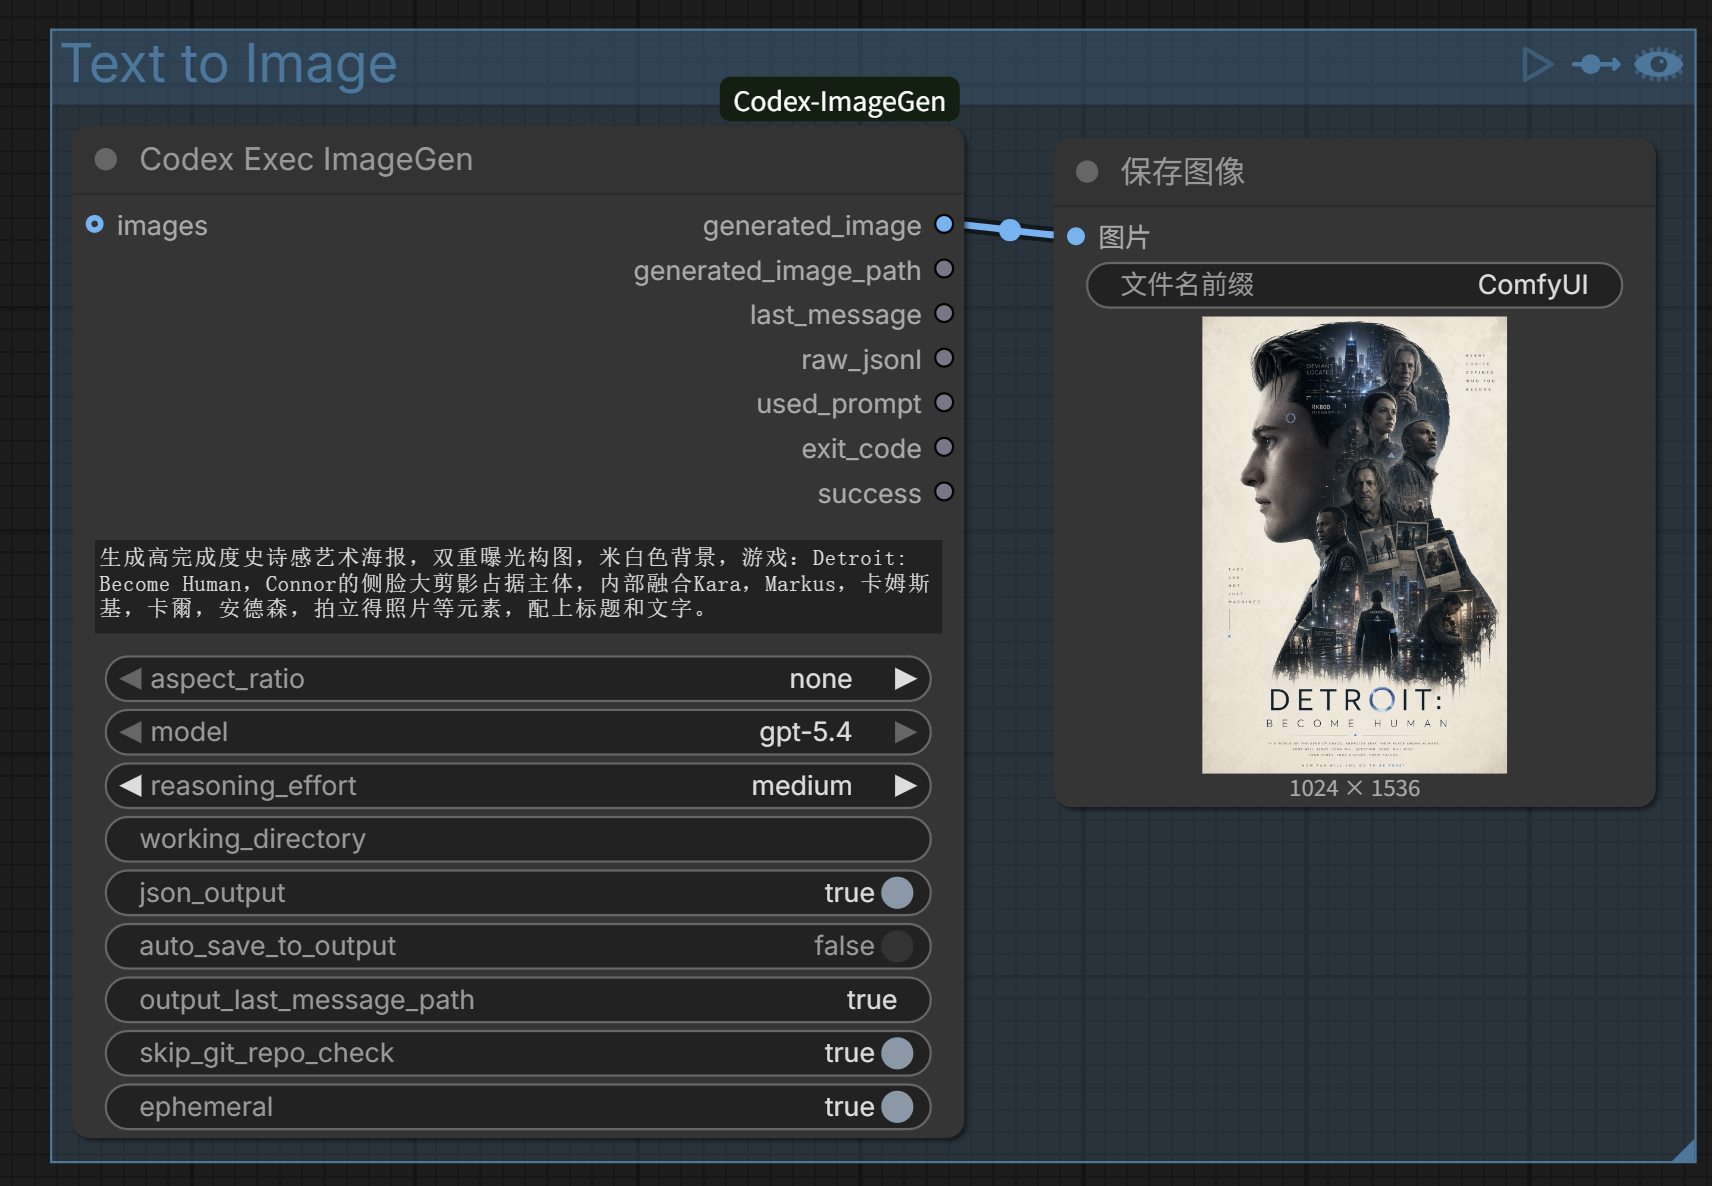The image size is (1712, 1186).
Task: Enable auto_save_to_output switch
Action: tap(897, 946)
